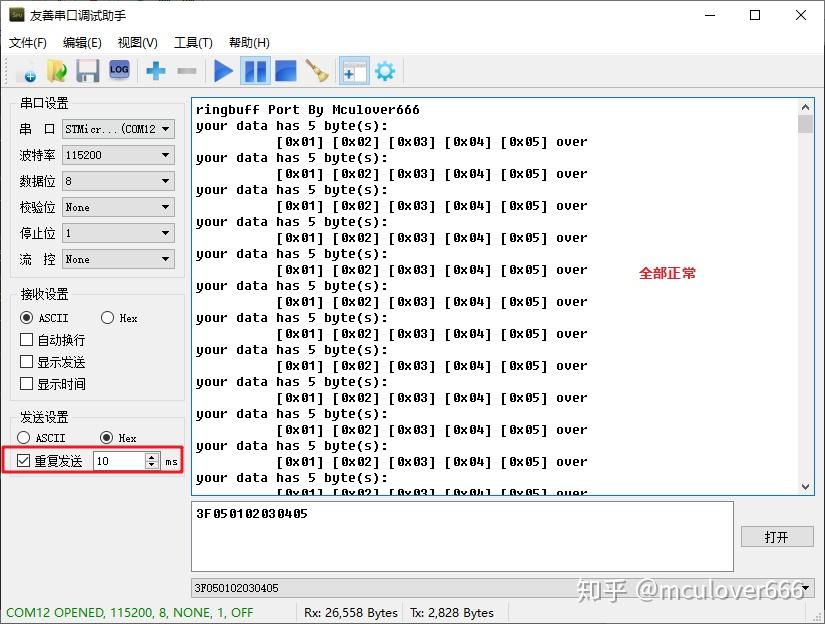This screenshot has height=624, width=825.
Task: Expand the 串口 COM port selector
Action: tap(166, 128)
